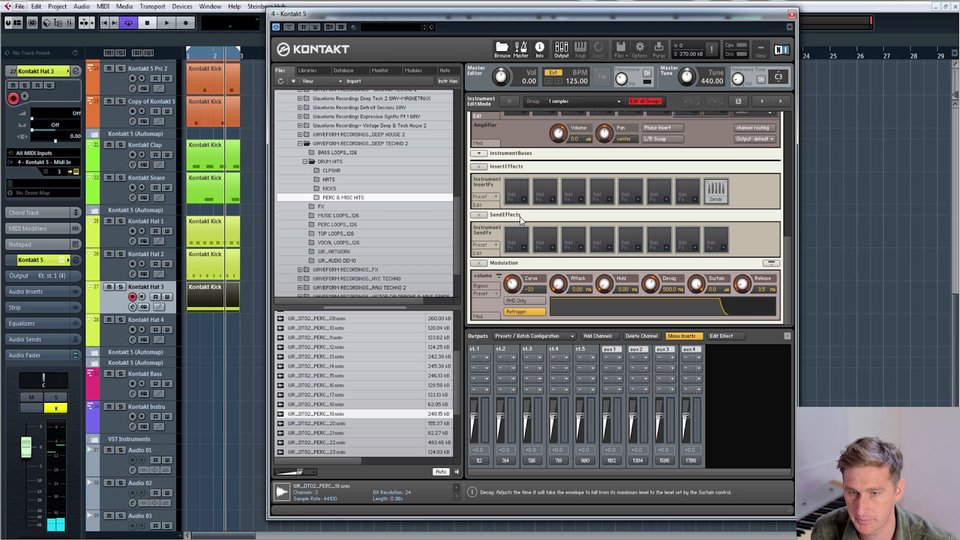Select the KICKS folder in DRUM HITS
Screen dimensions: 960x540
coord(329,189)
